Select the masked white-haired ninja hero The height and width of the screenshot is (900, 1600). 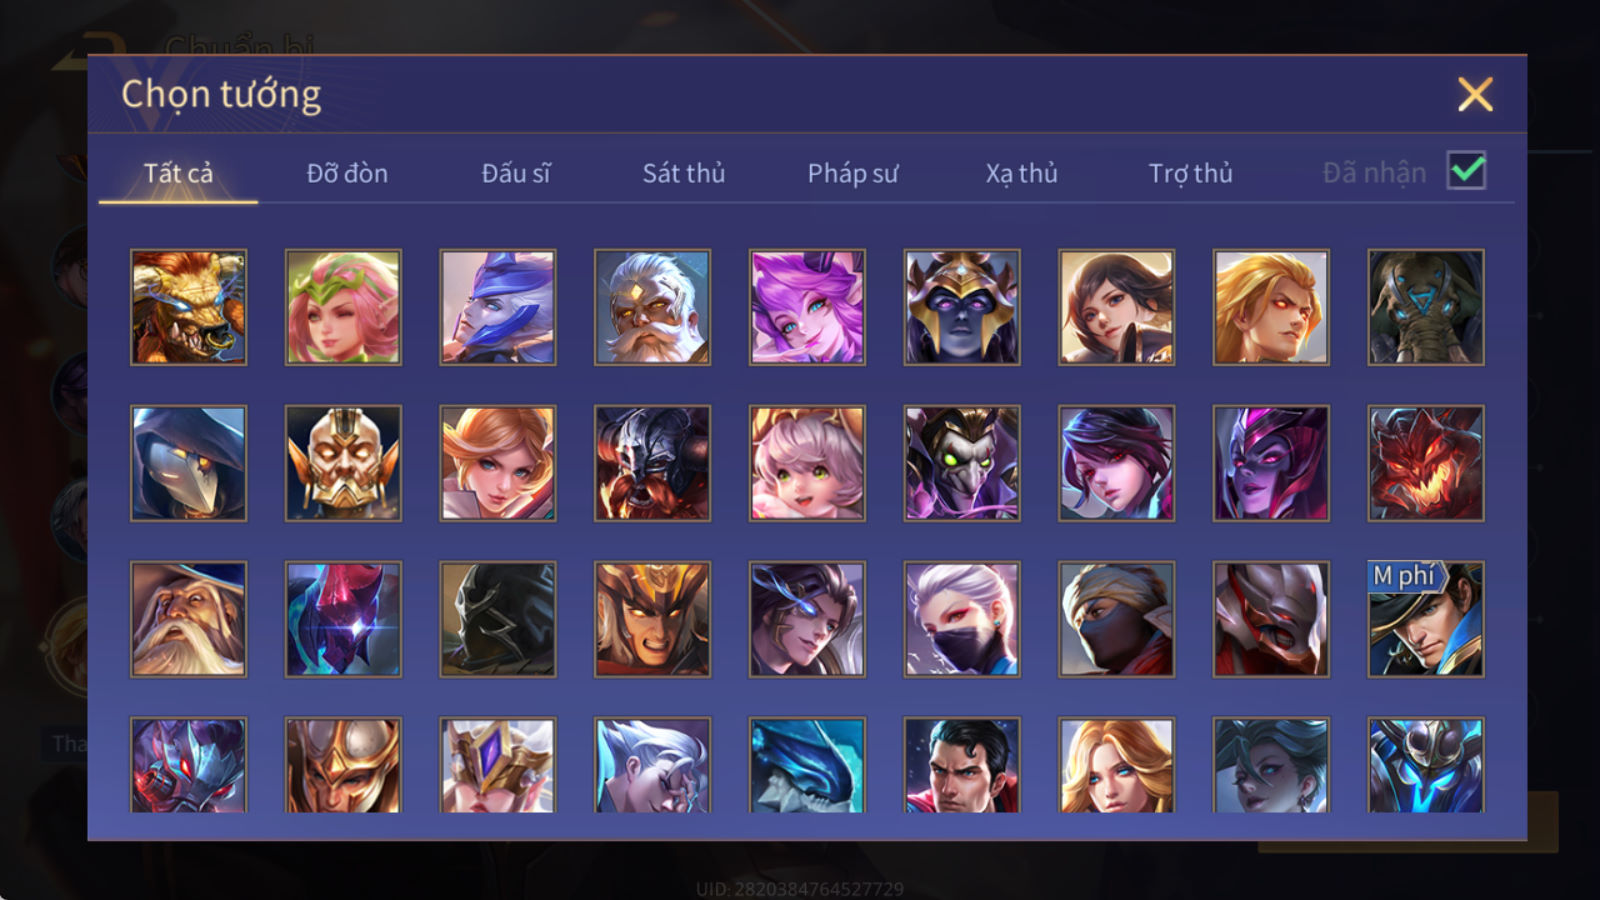pyautogui.click(x=962, y=619)
